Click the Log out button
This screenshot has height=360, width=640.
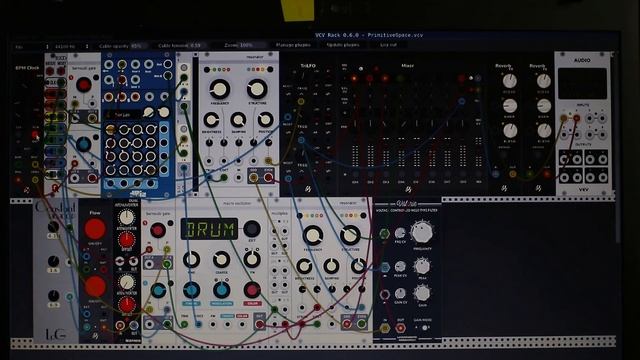coord(388,45)
